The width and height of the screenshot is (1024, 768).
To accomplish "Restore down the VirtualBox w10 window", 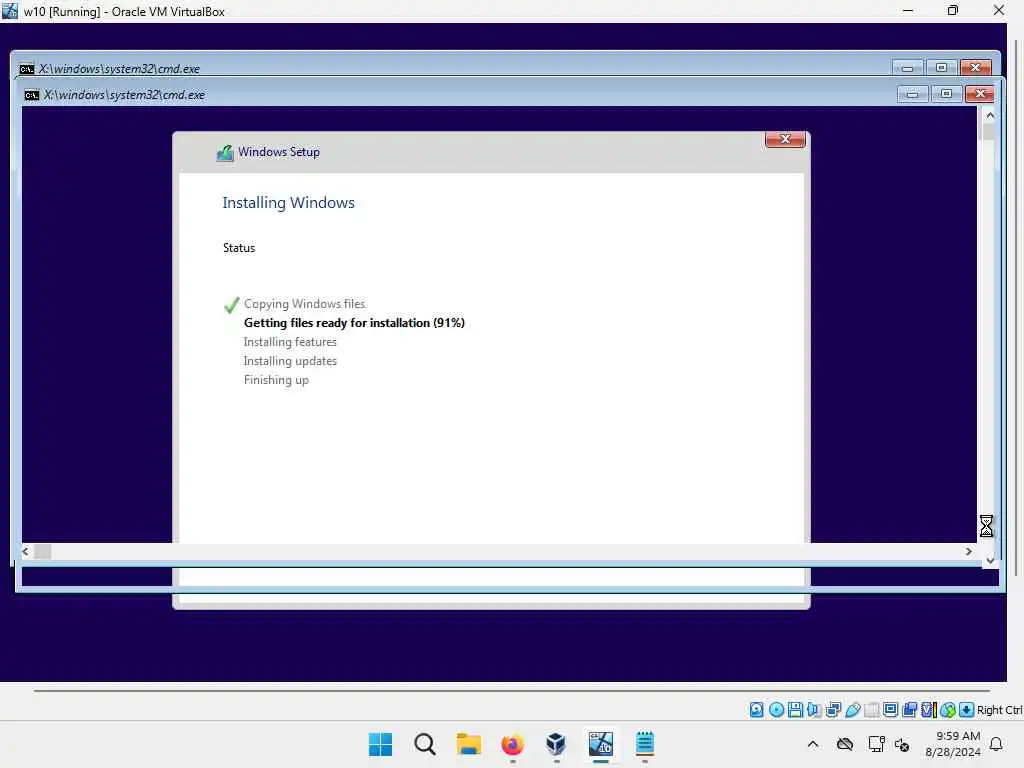I will pyautogui.click(x=953, y=11).
